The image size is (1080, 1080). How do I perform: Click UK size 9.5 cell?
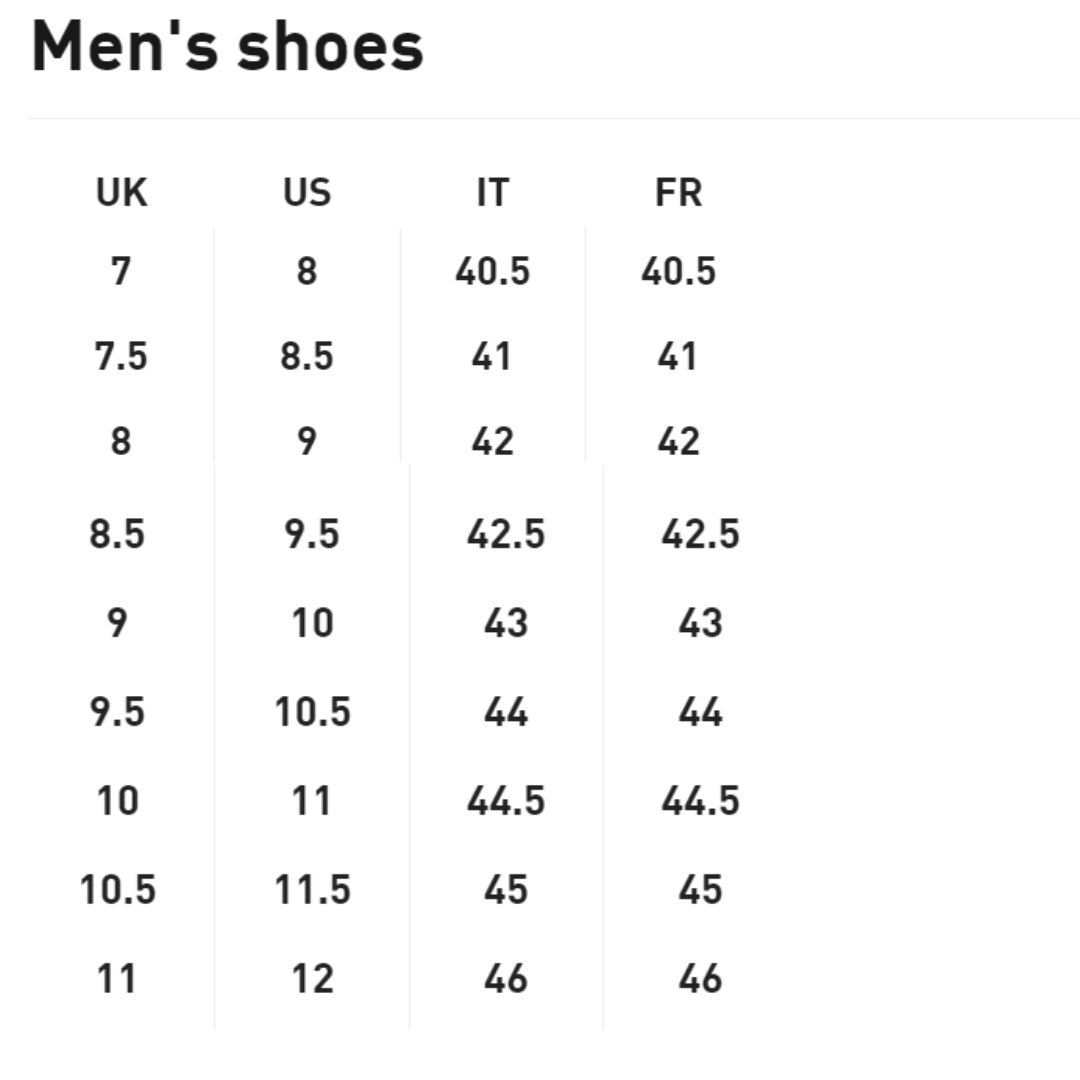click(117, 712)
